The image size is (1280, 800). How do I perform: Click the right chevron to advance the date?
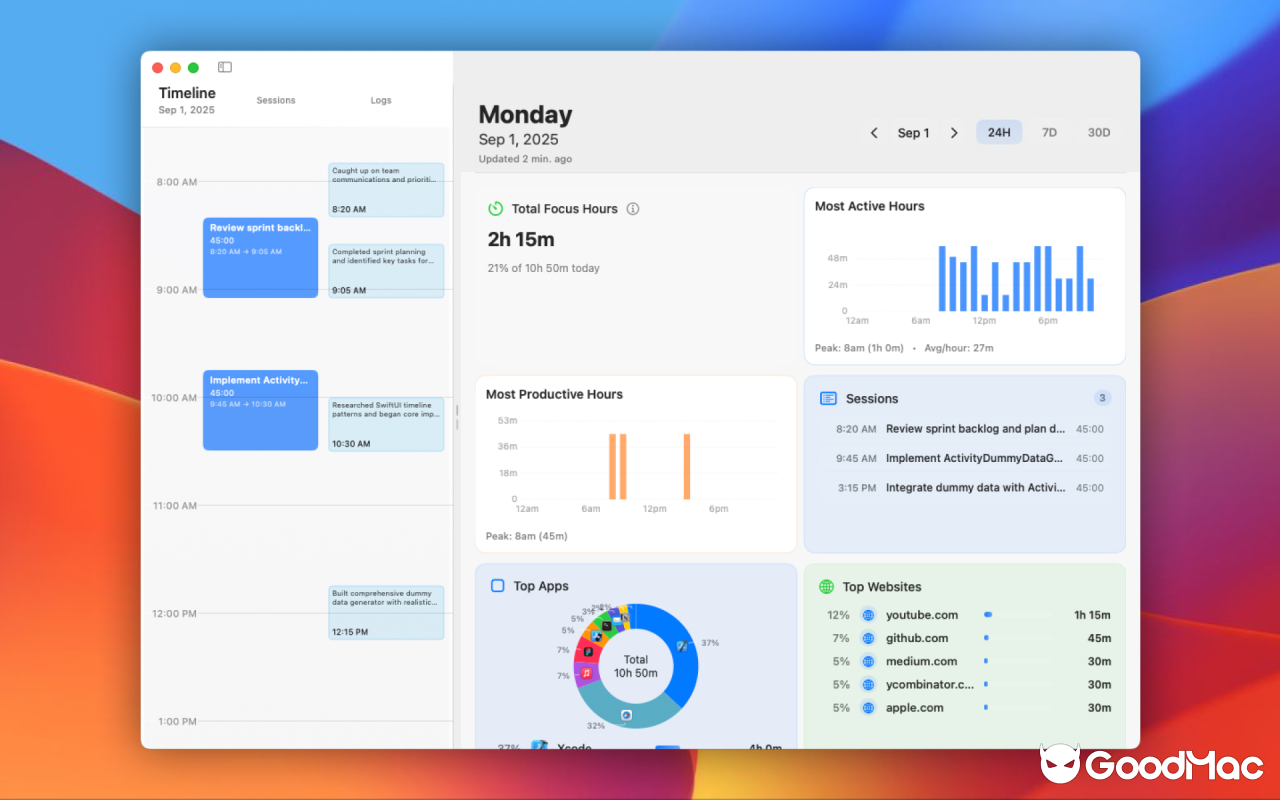point(953,131)
